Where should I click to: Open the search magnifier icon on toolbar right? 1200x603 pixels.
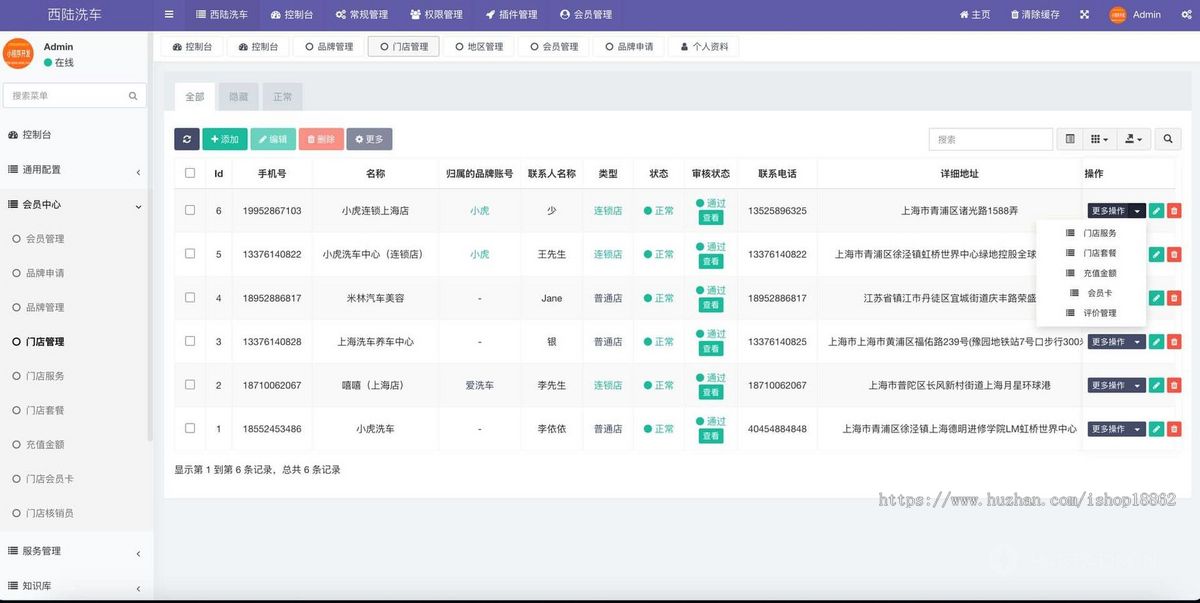pos(1168,138)
